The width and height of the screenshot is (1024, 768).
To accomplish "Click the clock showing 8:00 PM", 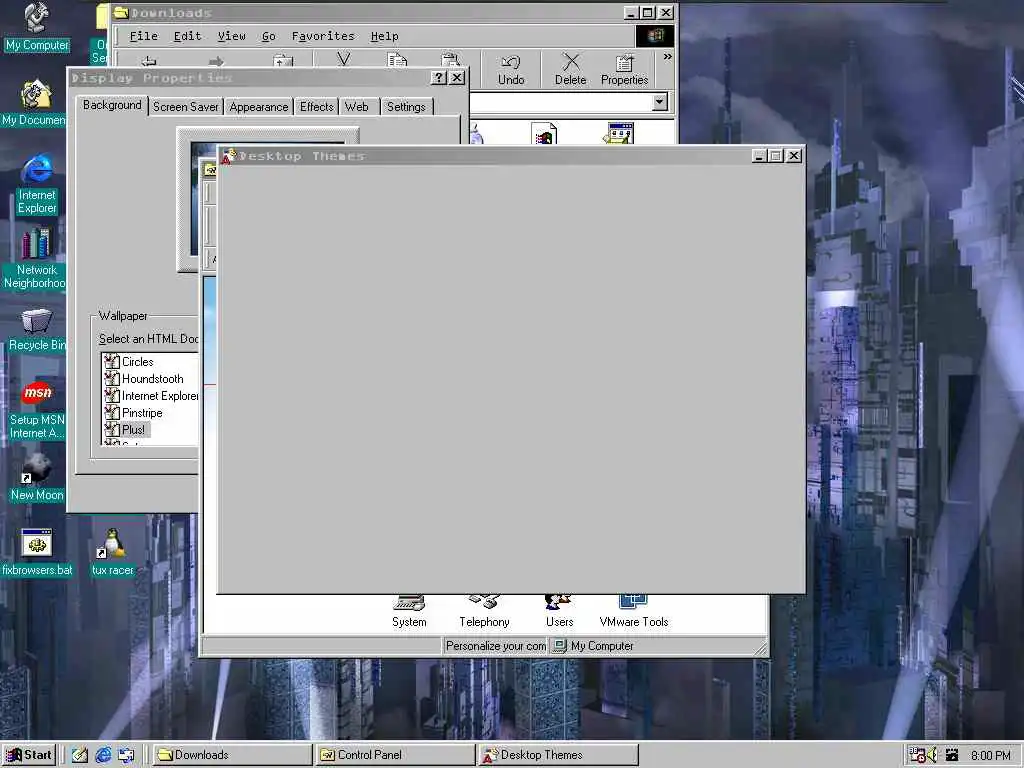I will coord(991,756).
